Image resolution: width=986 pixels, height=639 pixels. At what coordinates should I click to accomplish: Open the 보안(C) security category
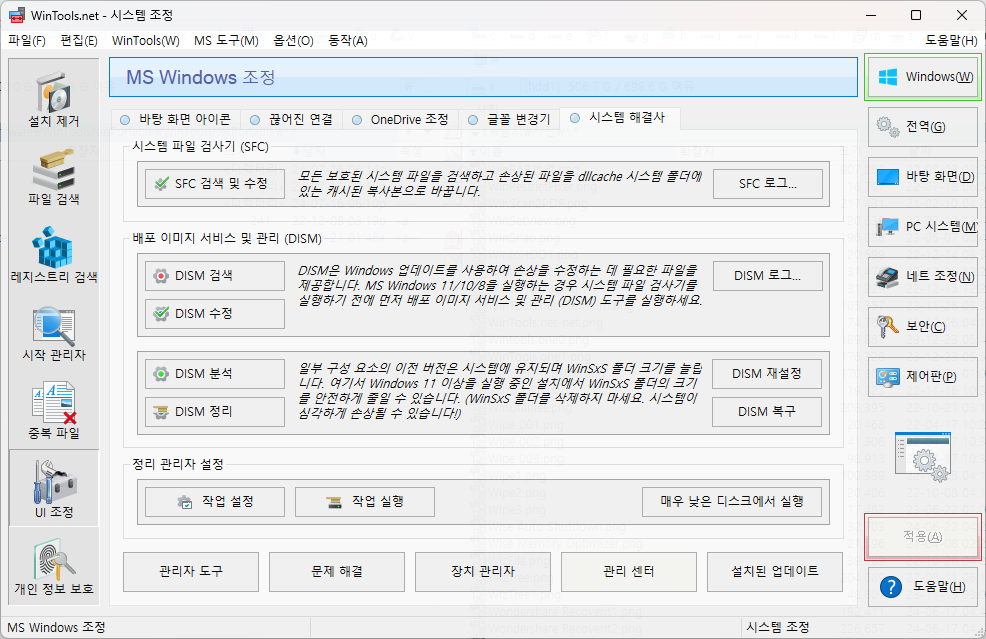(922, 326)
